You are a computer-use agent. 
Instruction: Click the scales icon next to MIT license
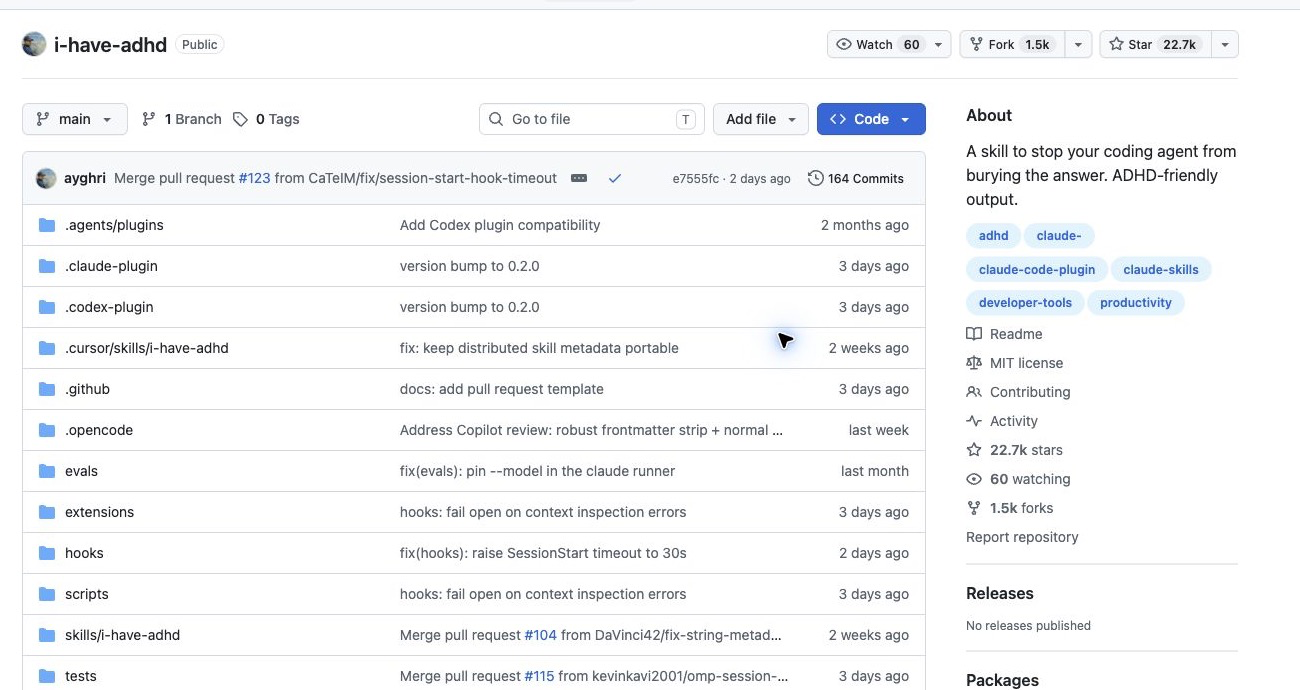974,363
